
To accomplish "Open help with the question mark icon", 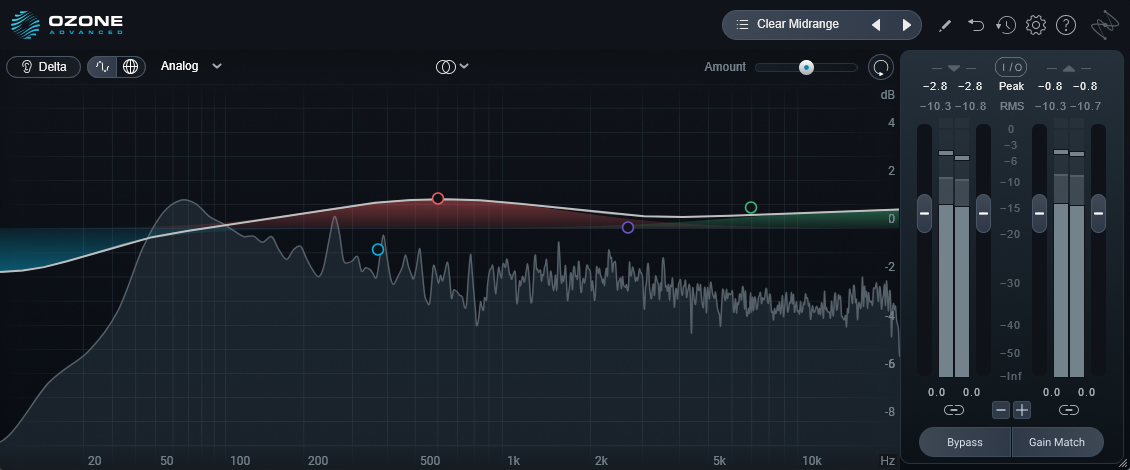I will 1066,25.
